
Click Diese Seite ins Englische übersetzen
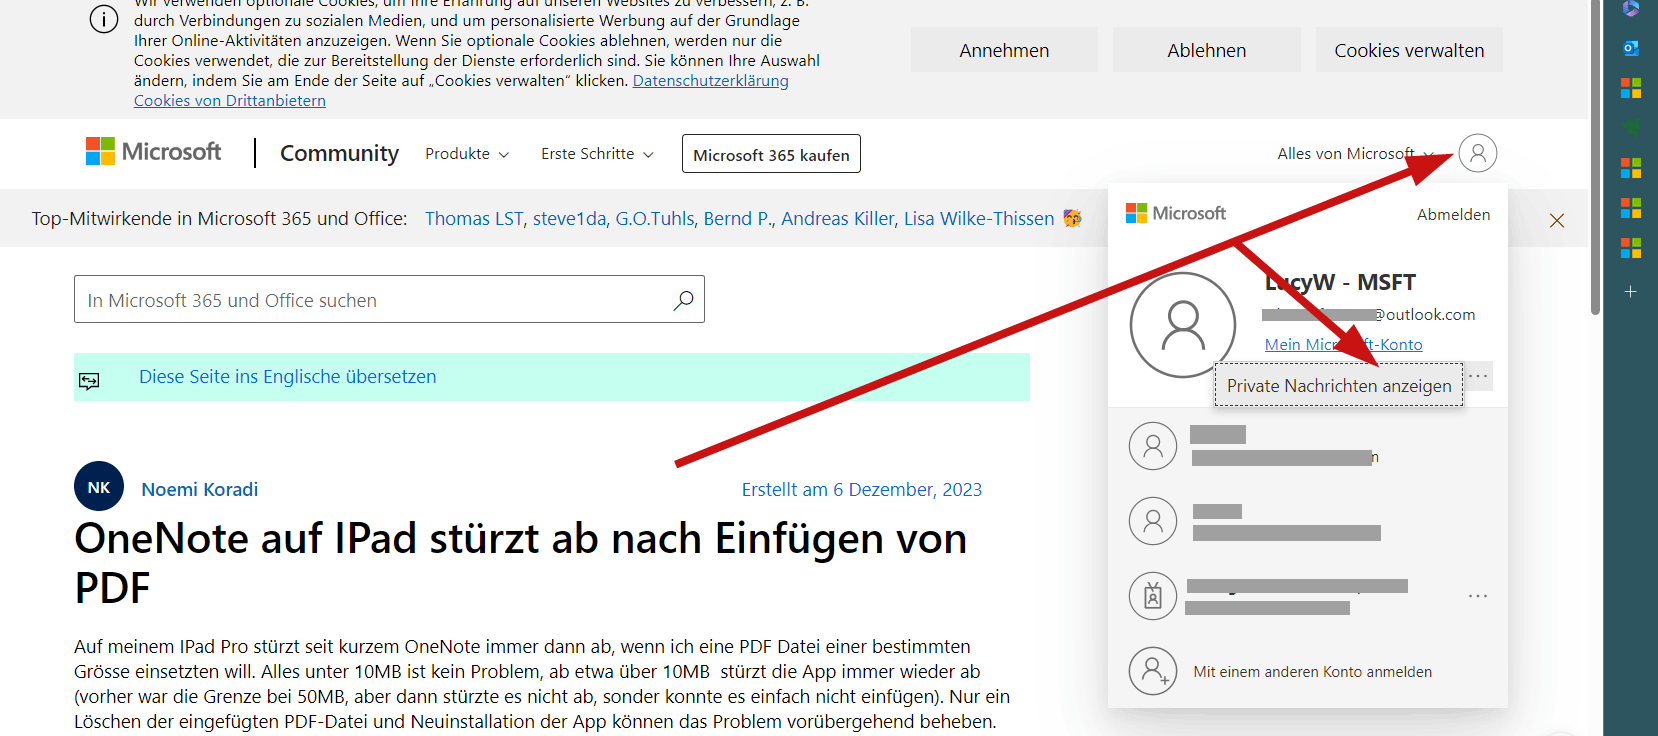[x=288, y=377]
